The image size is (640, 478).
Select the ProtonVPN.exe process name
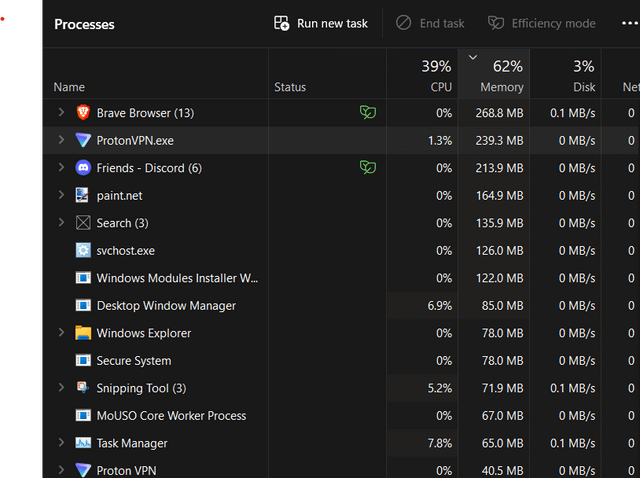click(135, 141)
